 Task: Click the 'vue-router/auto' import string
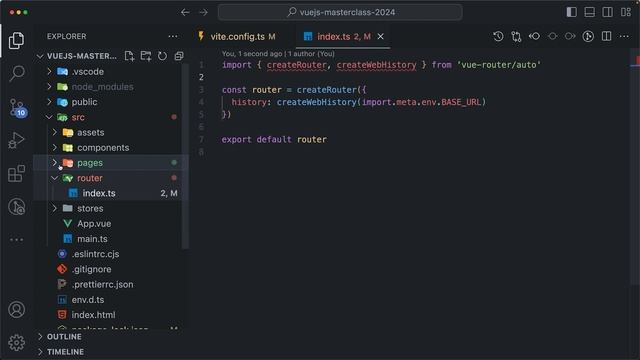click(x=499, y=65)
